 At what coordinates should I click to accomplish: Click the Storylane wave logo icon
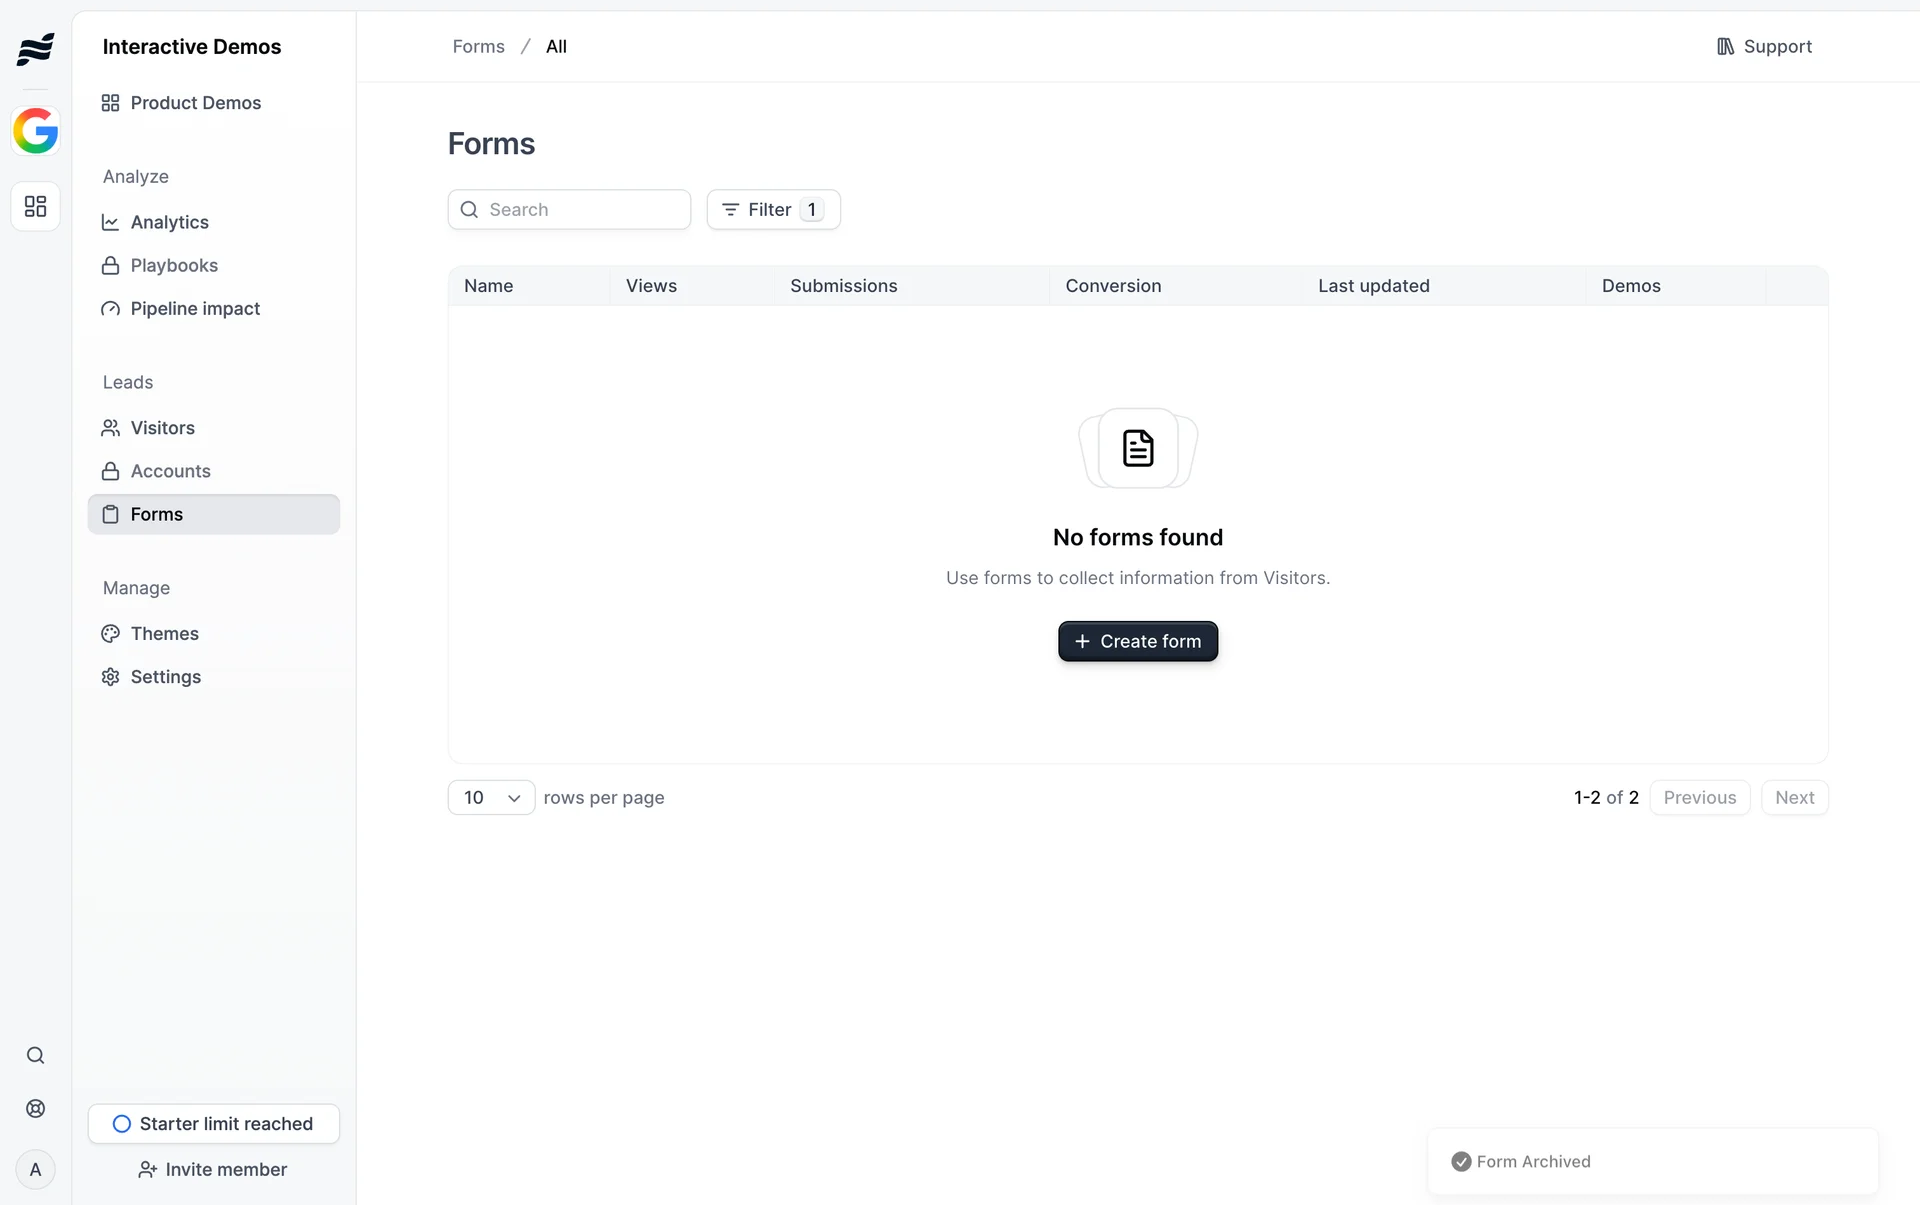tap(35, 48)
